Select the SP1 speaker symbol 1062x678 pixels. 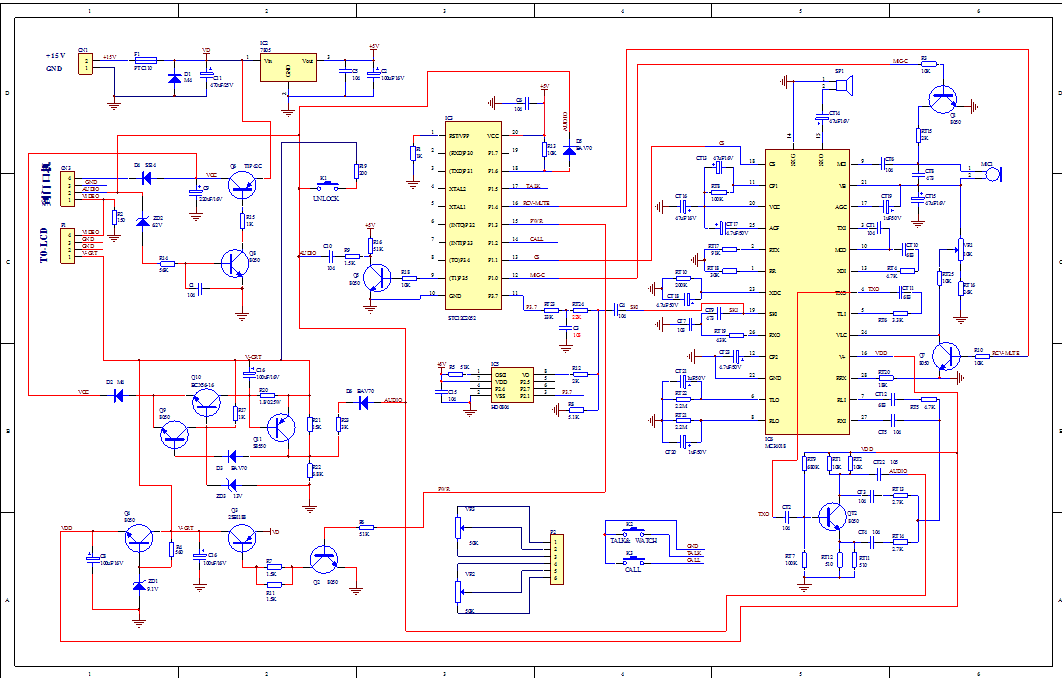coord(844,85)
